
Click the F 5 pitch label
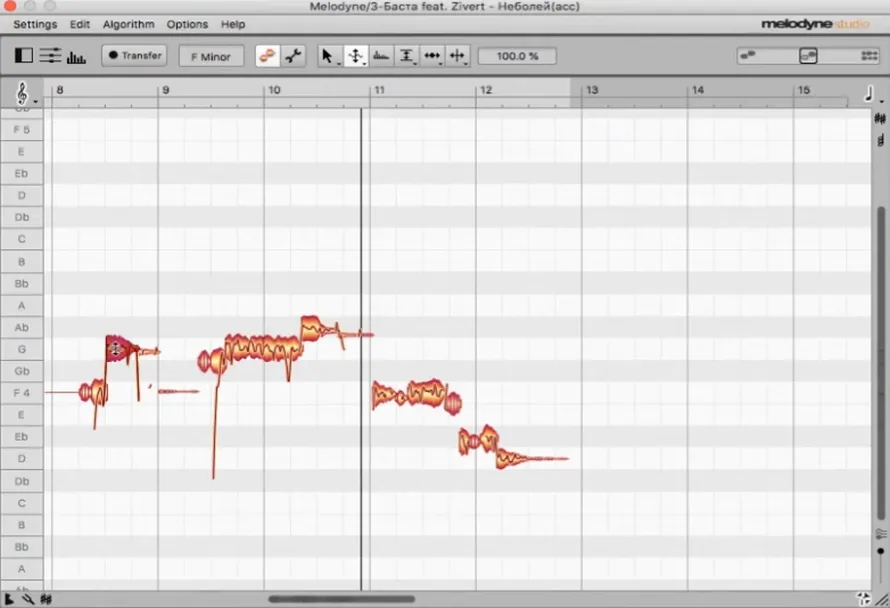(22, 130)
